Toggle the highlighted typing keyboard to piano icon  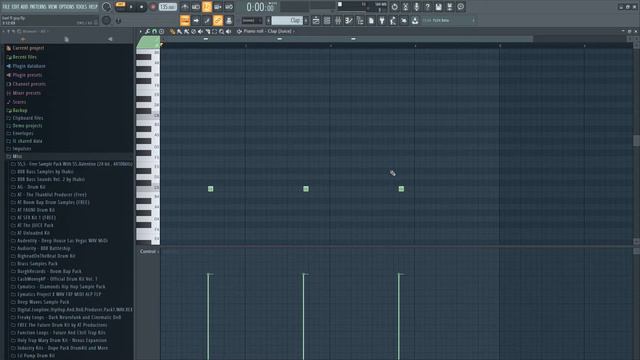pyautogui.click(x=185, y=20)
